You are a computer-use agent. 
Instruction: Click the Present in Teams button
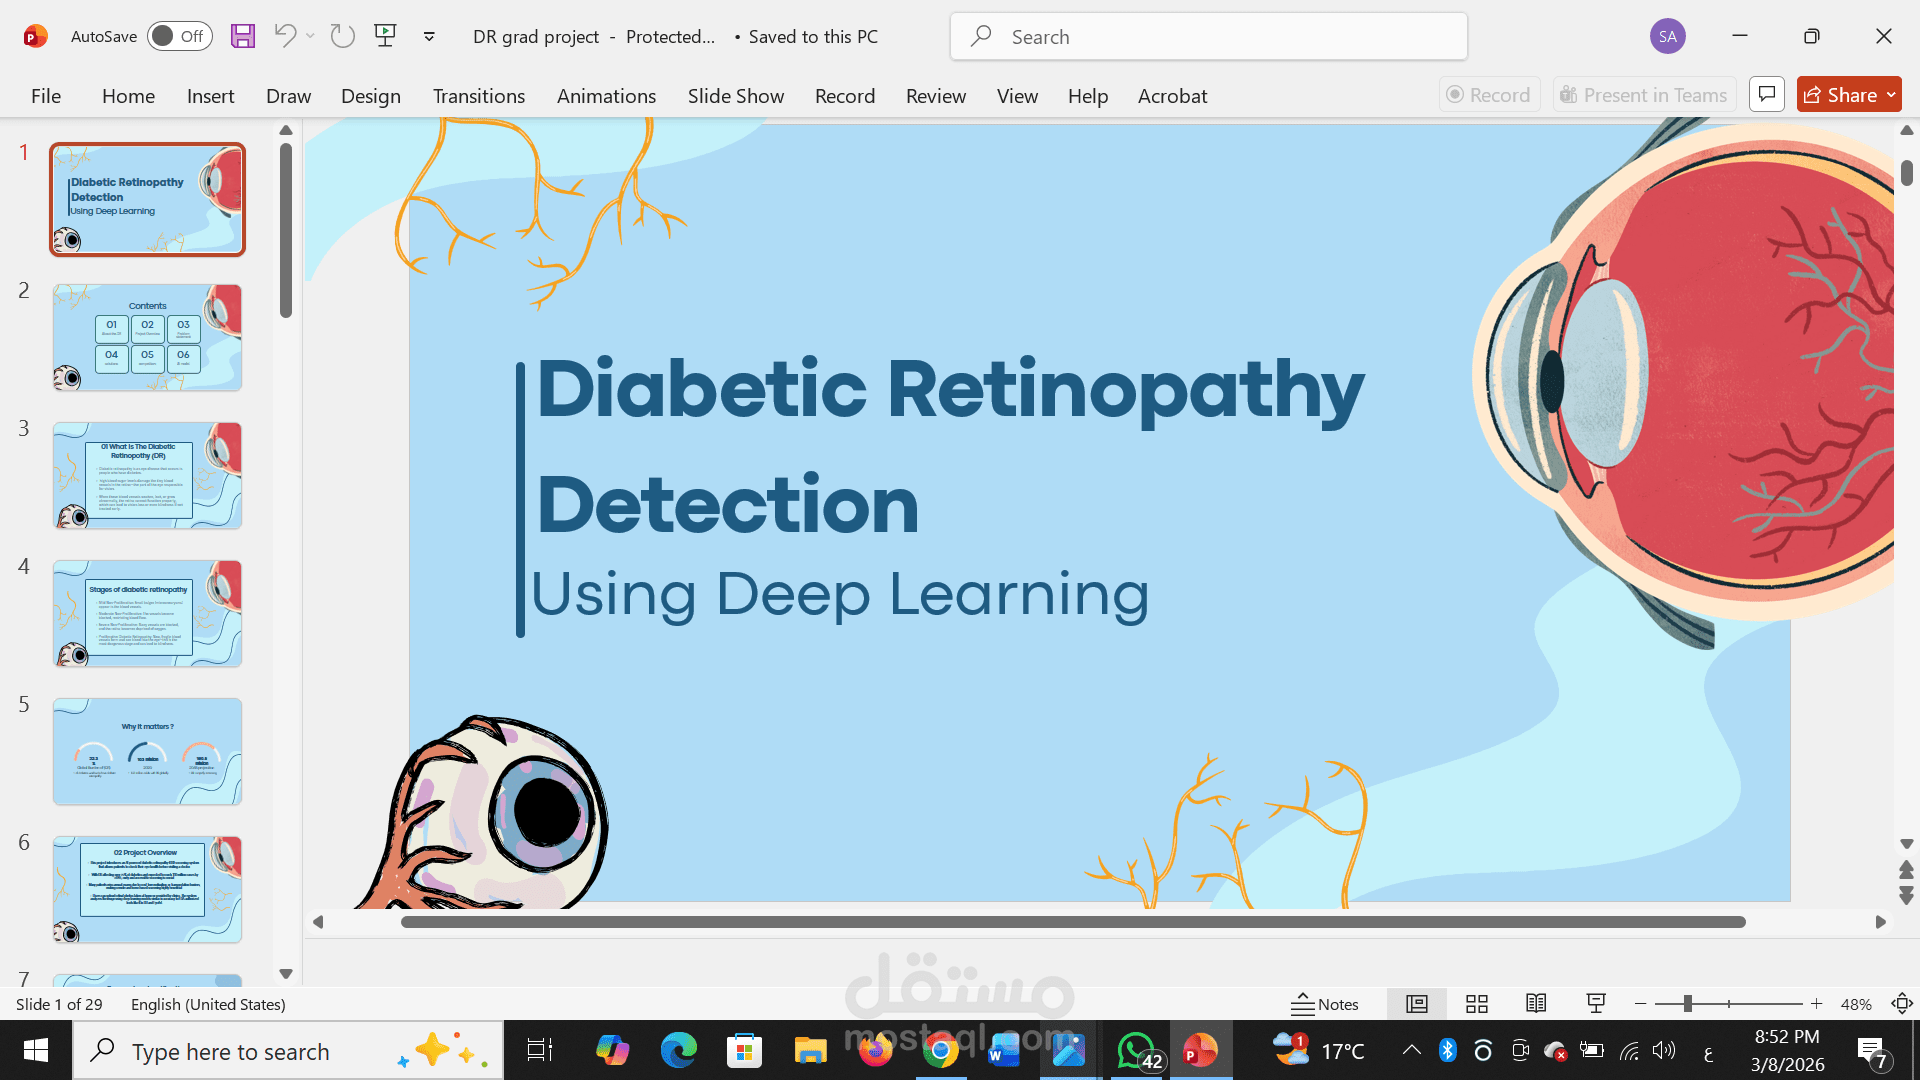click(x=1643, y=95)
